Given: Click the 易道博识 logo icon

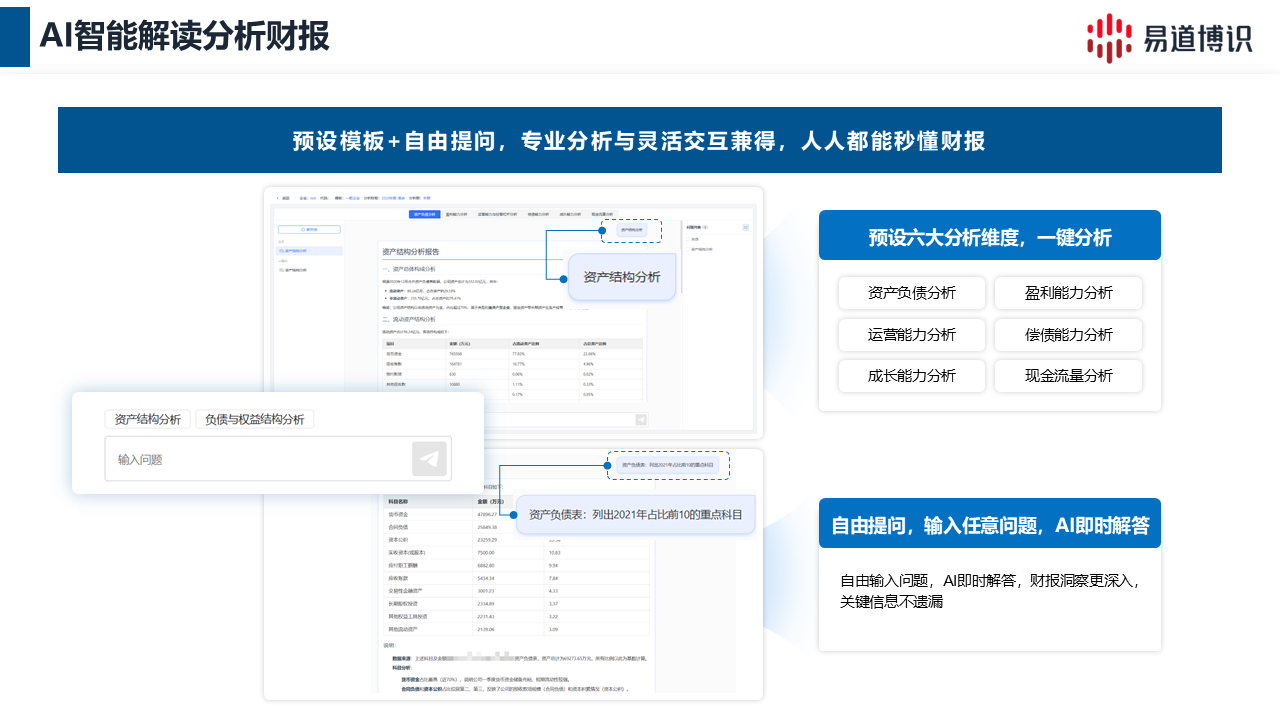Looking at the screenshot, I should coord(1109,38).
